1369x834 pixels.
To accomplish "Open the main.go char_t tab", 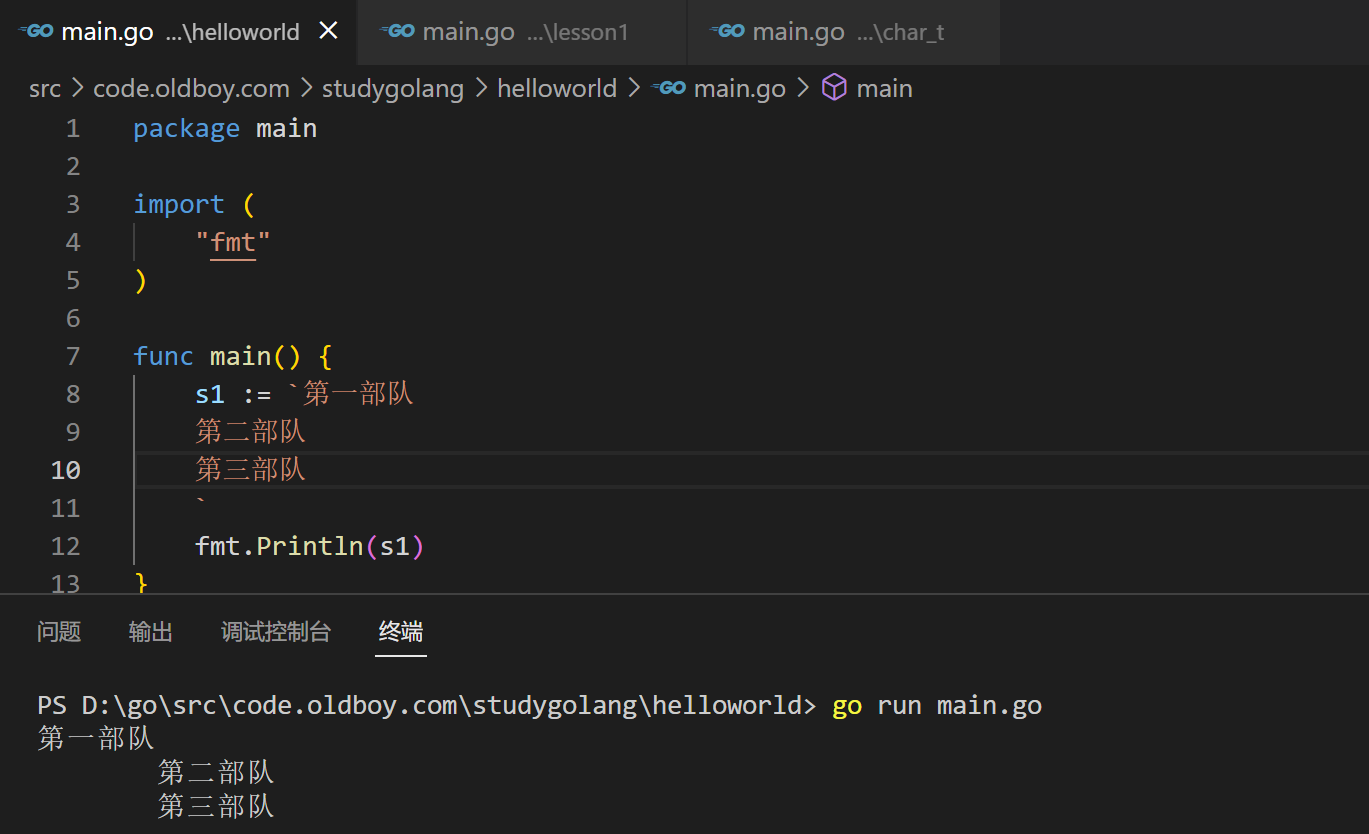I will (x=844, y=32).
